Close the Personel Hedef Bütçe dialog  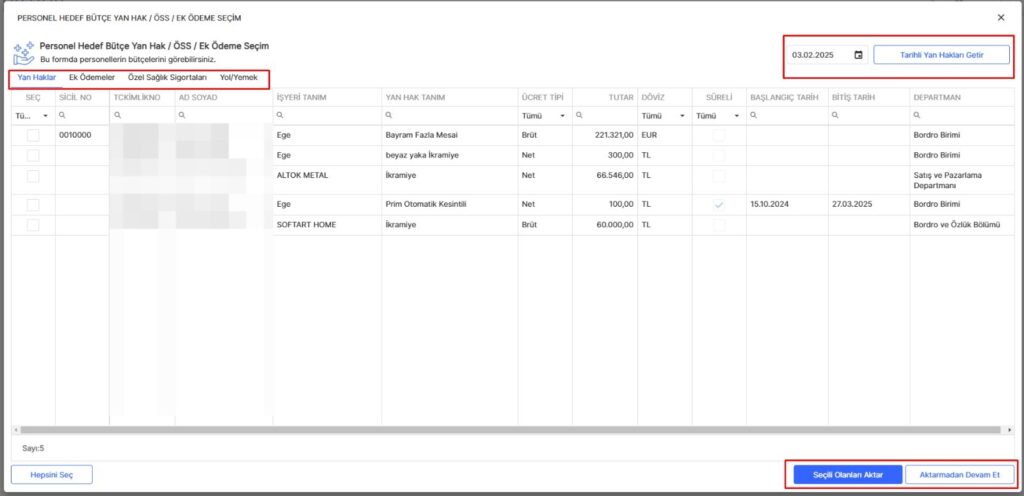coord(1001,18)
